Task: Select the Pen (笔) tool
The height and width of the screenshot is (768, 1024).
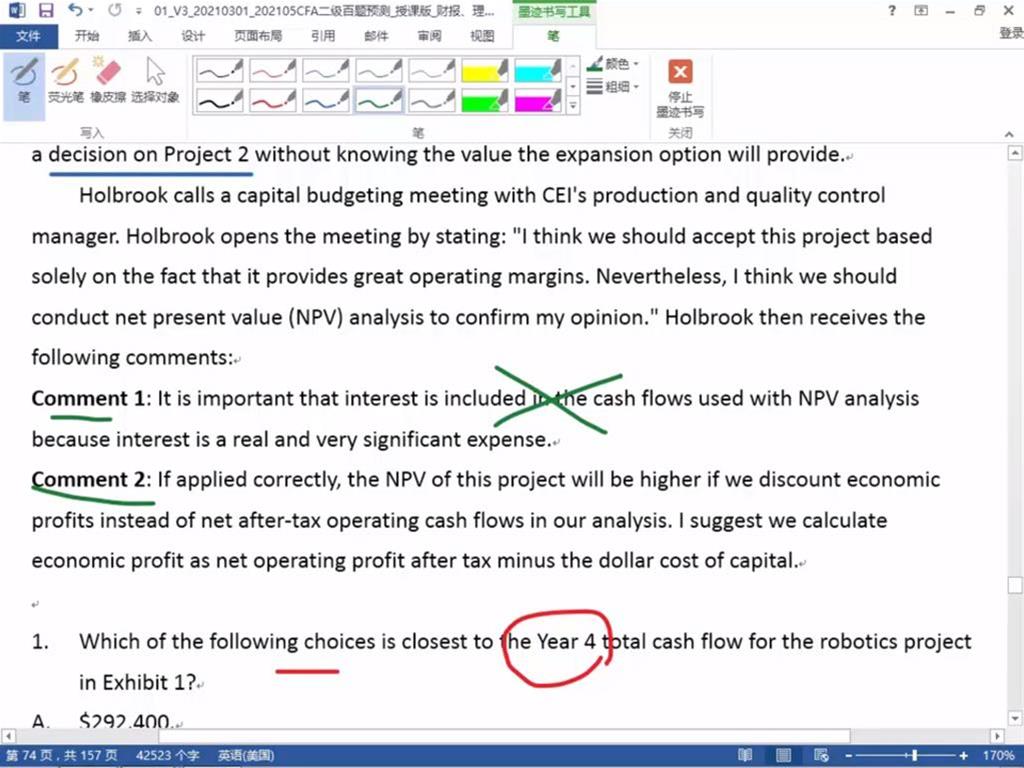Action: (23, 80)
